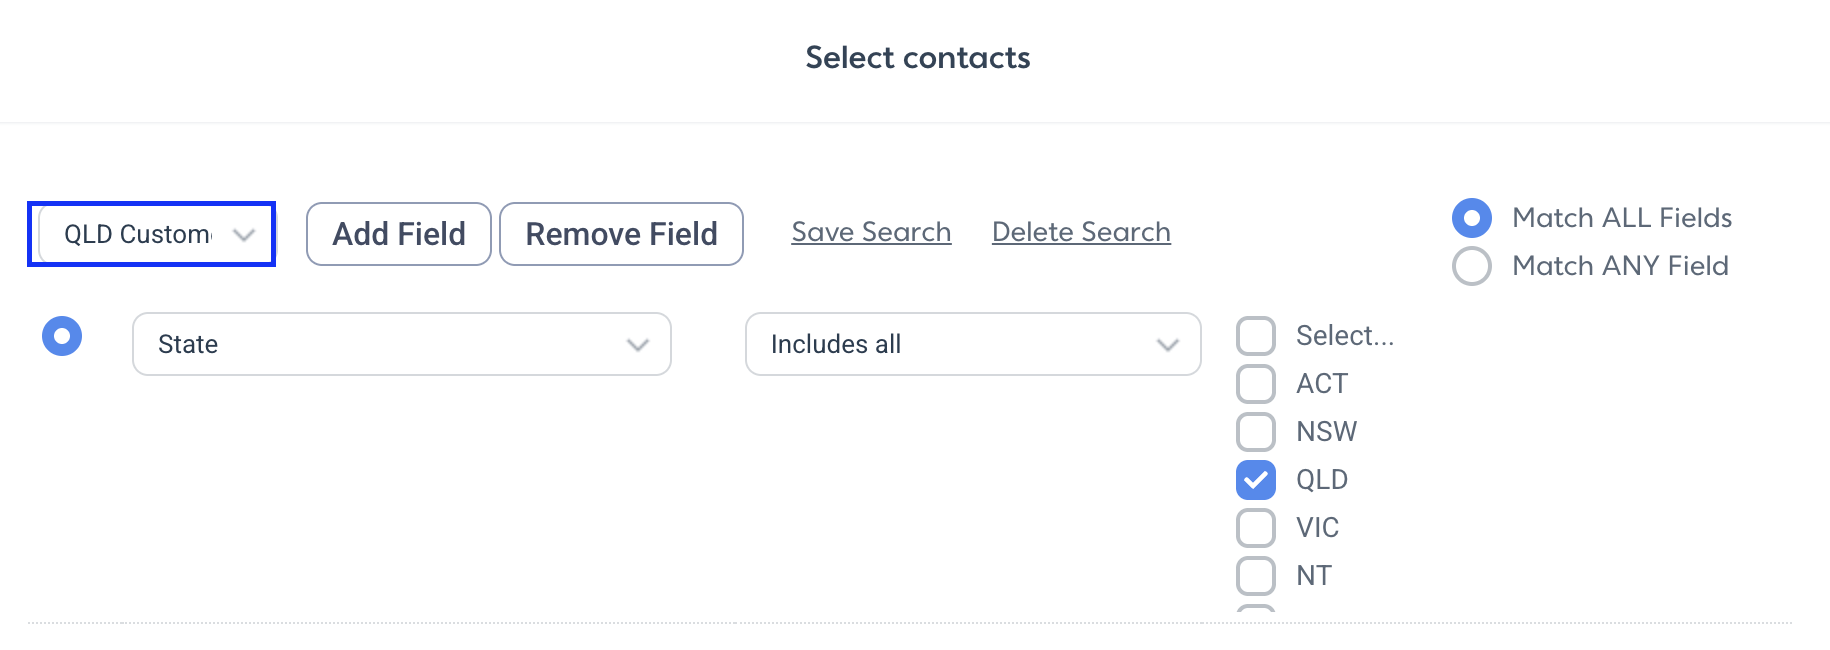Tick the Select... checkbox

pyautogui.click(x=1256, y=336)
